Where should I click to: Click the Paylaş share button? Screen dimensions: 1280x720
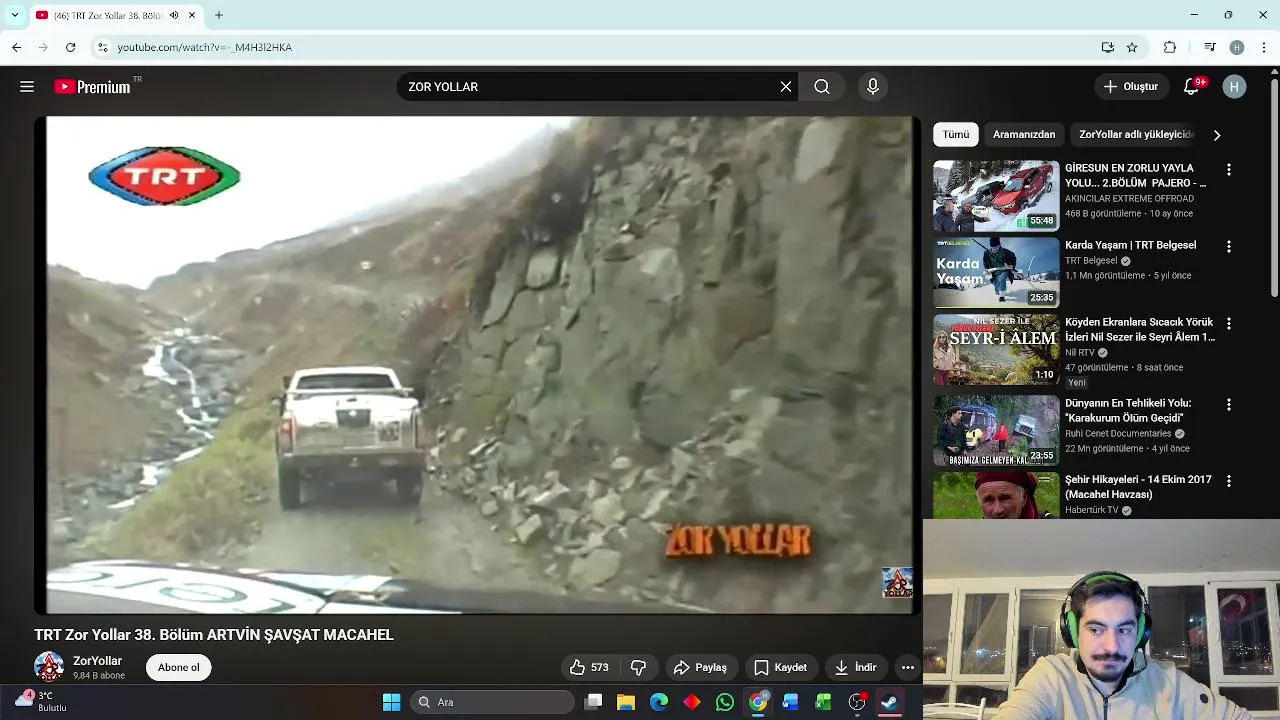[x=701, y=667]
